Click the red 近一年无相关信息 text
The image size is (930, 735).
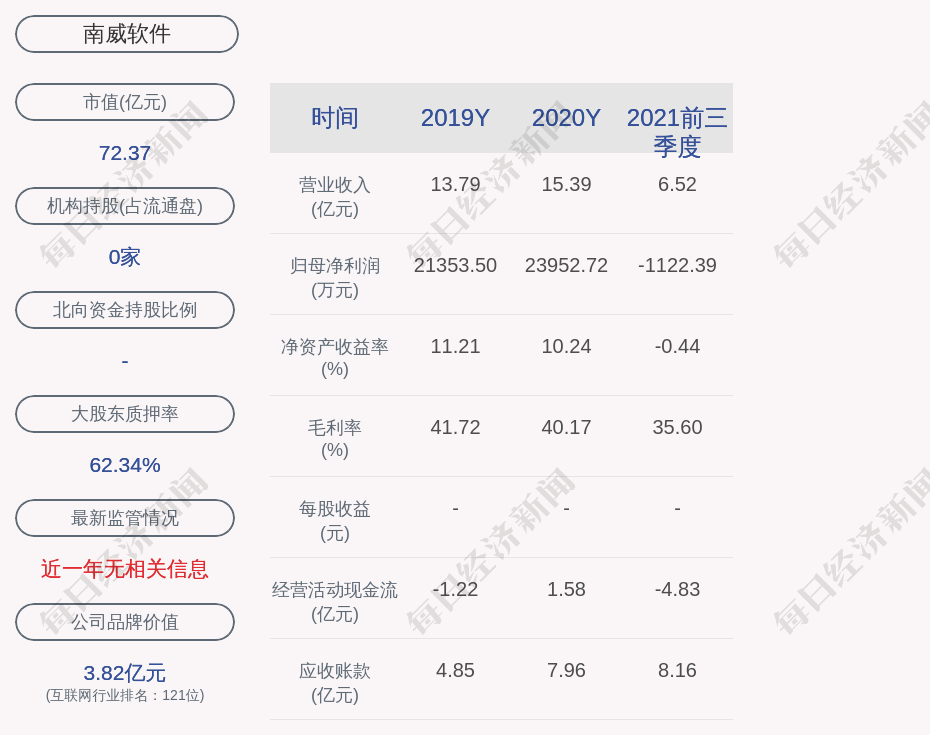pyautogui.click(x=125, y=569)
